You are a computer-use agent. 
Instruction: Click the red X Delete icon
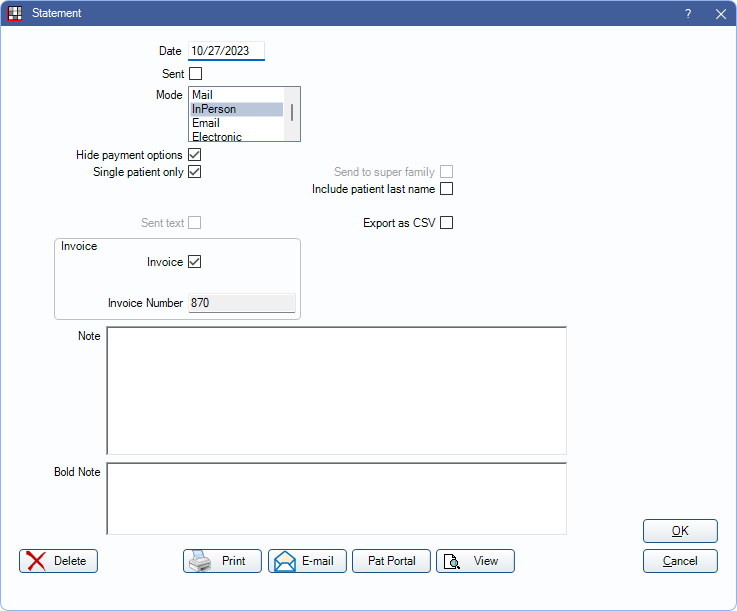36,561
